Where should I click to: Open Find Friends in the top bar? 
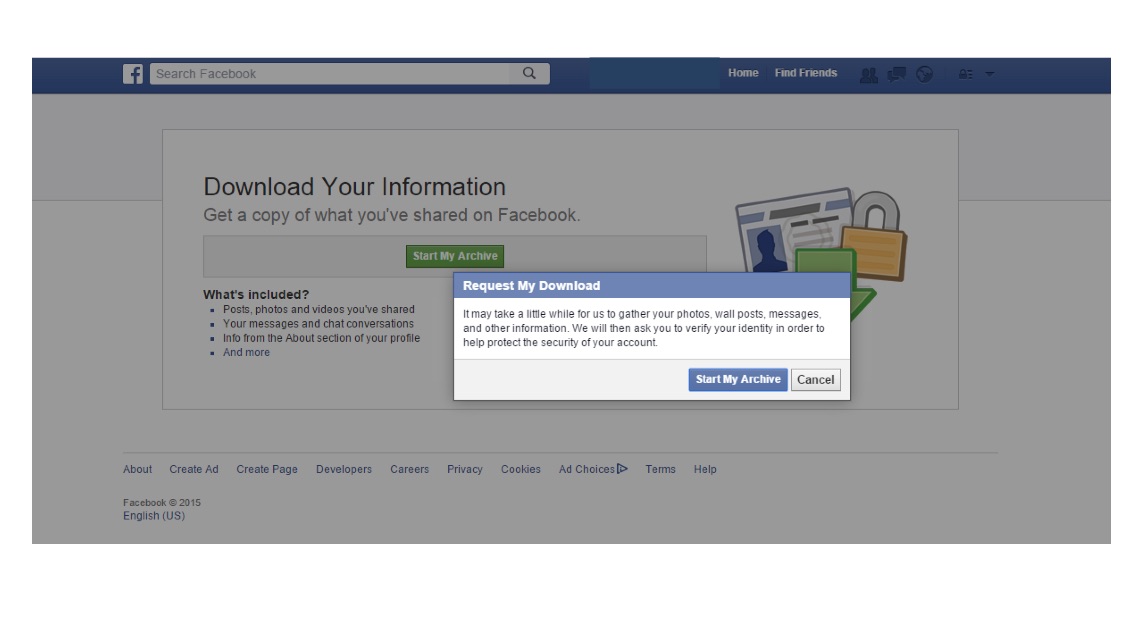tap(806, 73)
